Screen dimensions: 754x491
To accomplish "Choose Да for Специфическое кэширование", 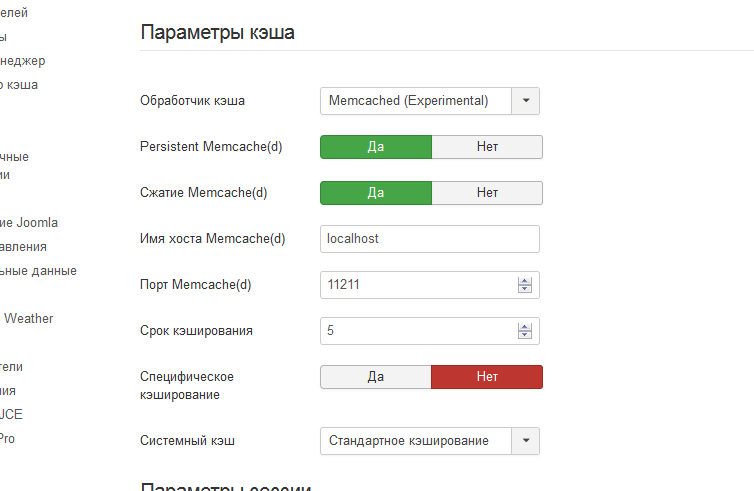I will pyautogui.click(x=376, y=377).
